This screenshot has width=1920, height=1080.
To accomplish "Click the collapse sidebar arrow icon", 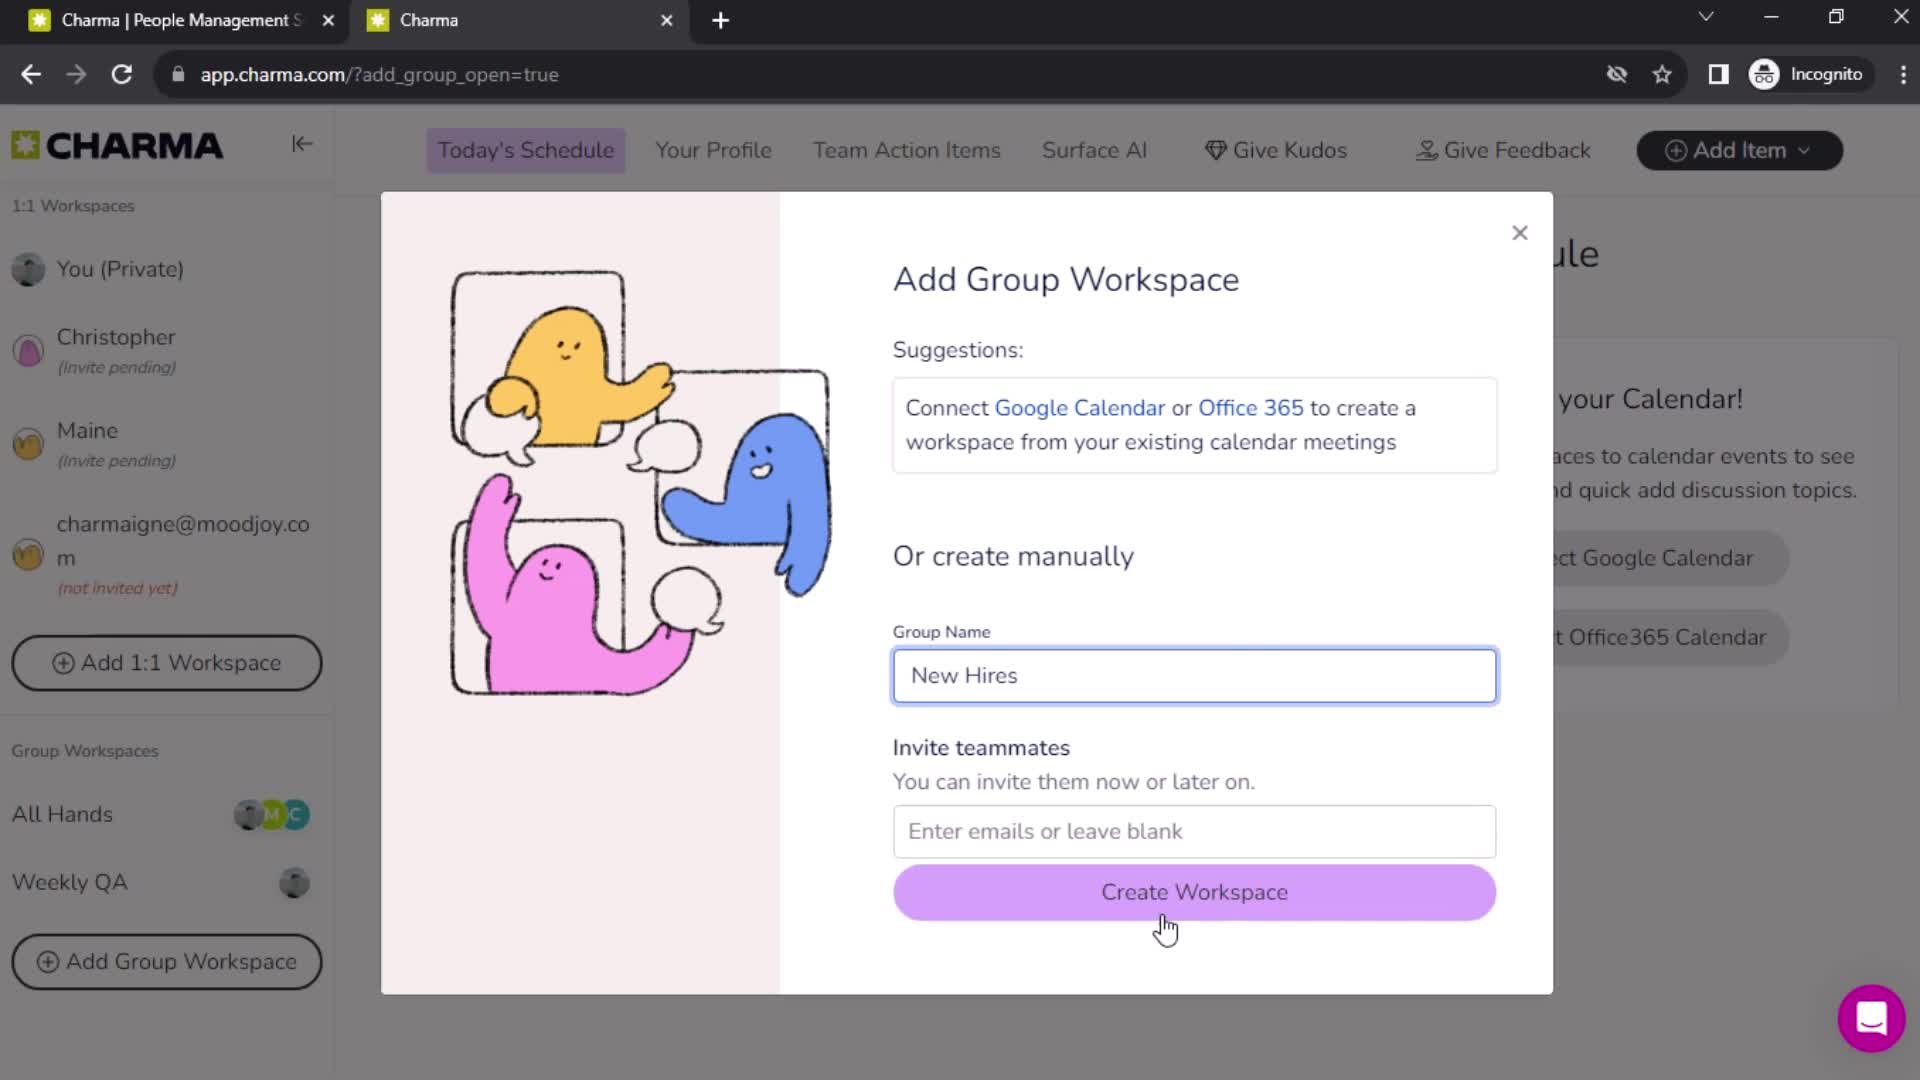I will pyautogui.click(x=301, y=144).
